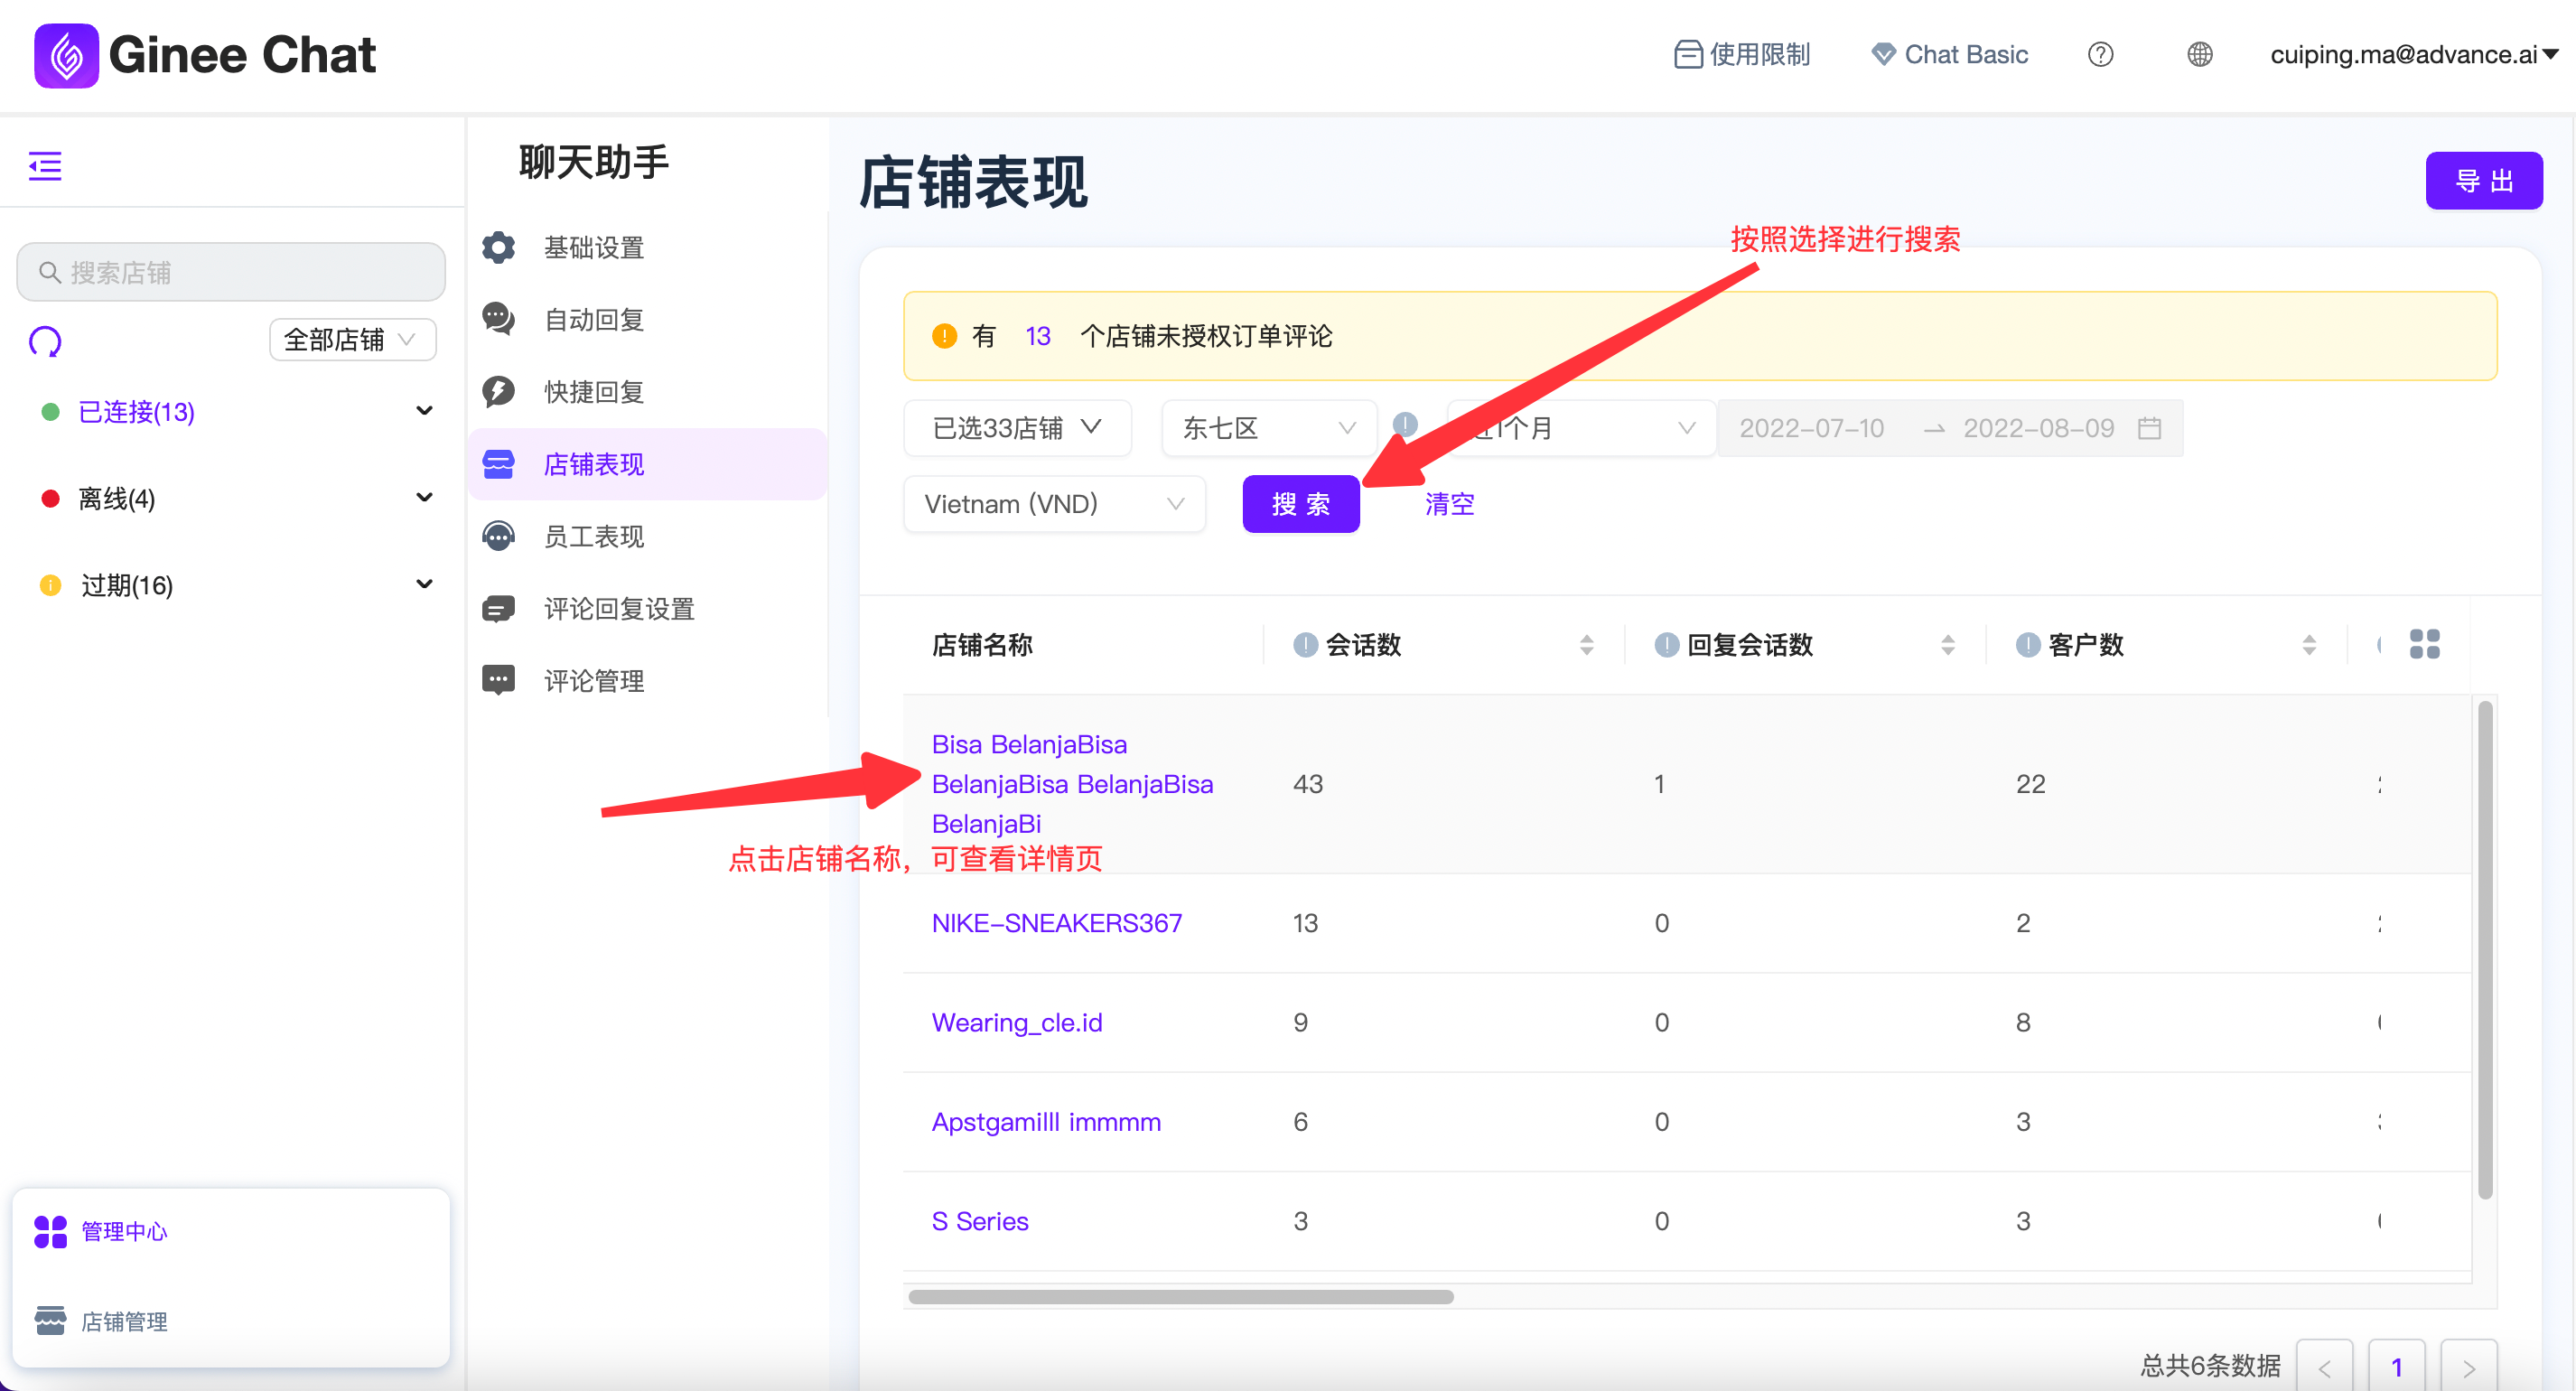The width and height of the screenshot is (2576, 1391).
Task: Open the calendar icon in the date range
Action: [2149, 428]
